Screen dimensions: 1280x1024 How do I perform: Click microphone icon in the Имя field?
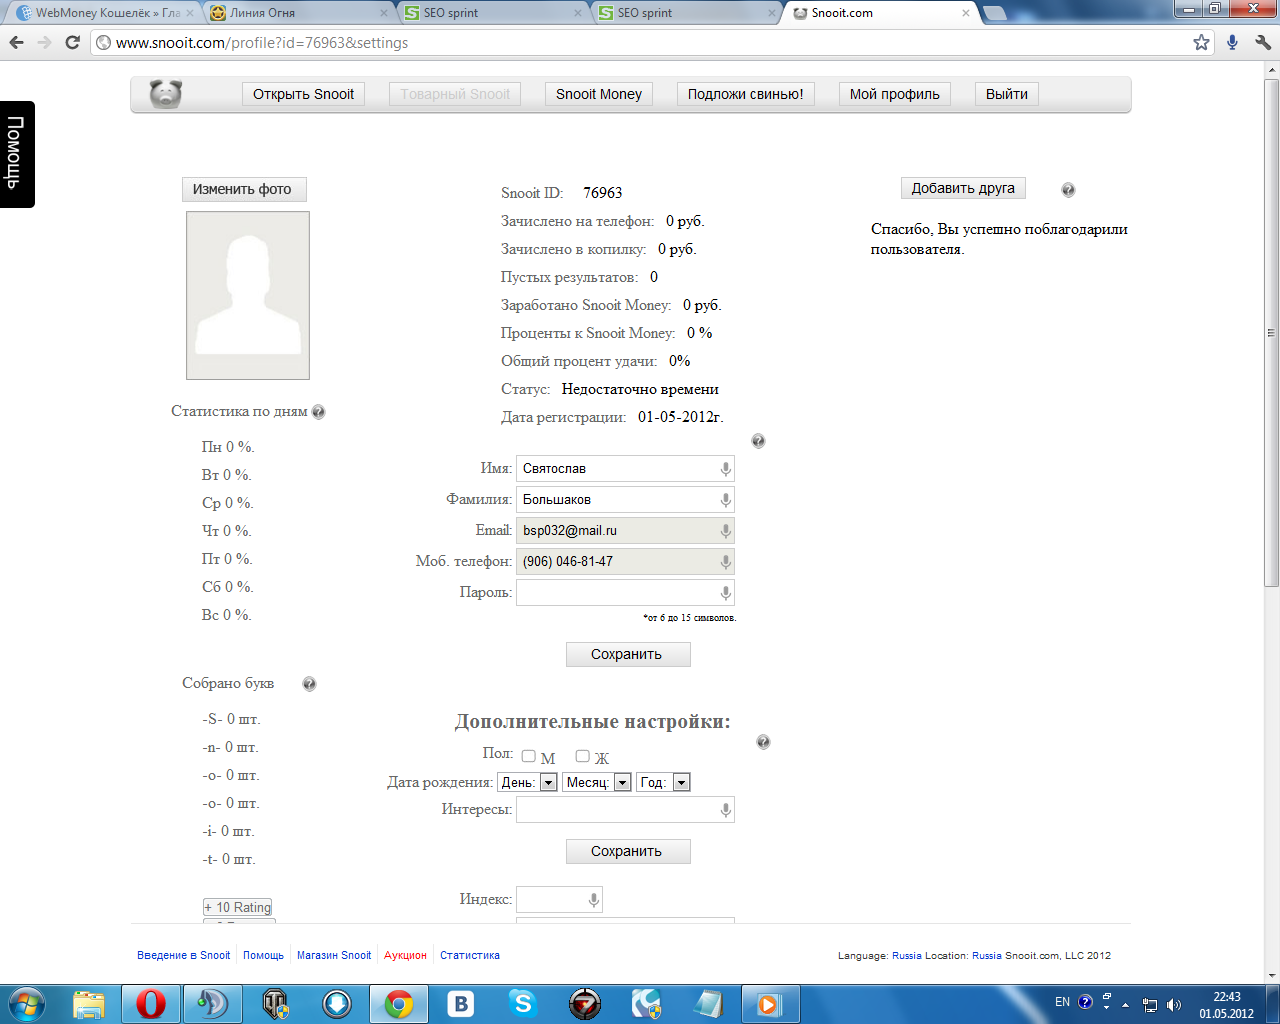[726, 469]
